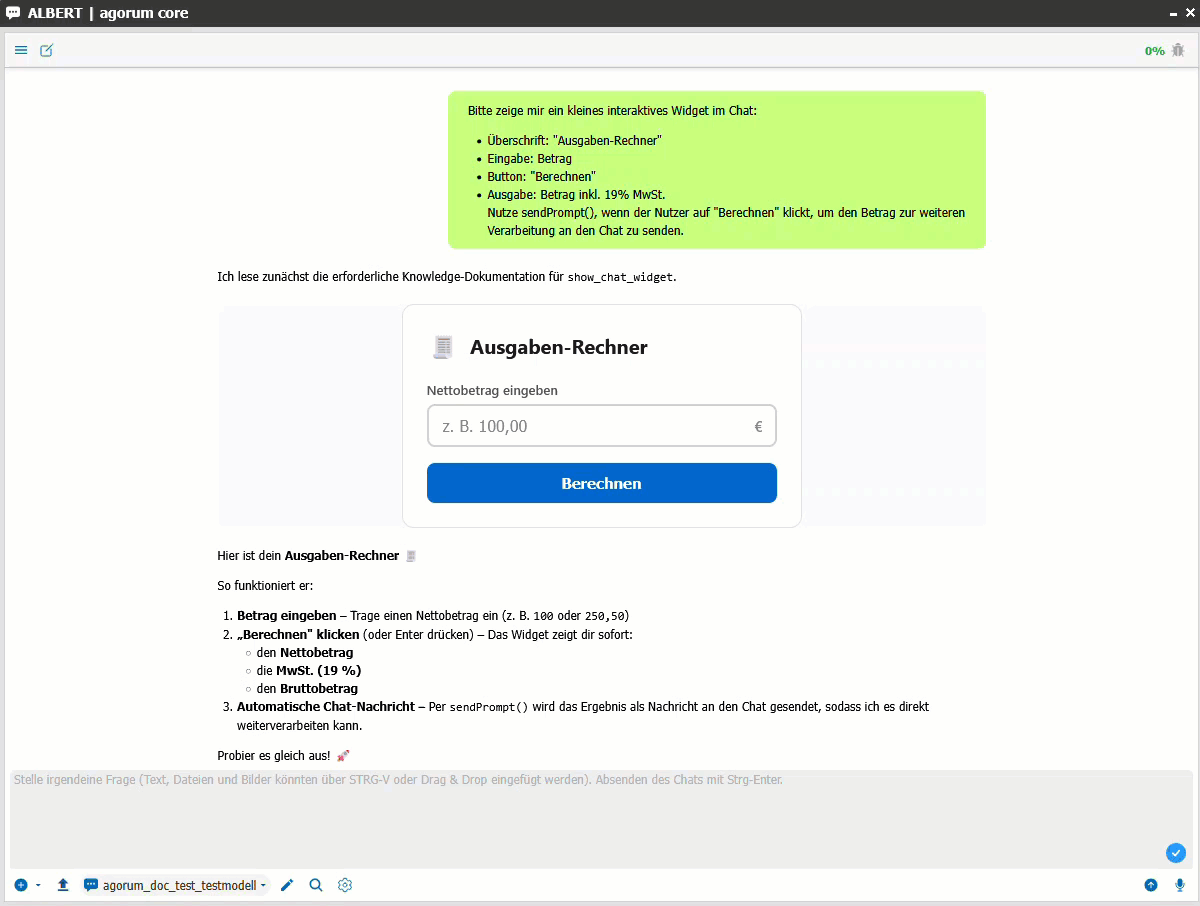Click the pencil edit icon
The height and width of the screenshot is (906, 1200).
click(x=287, y=885)
